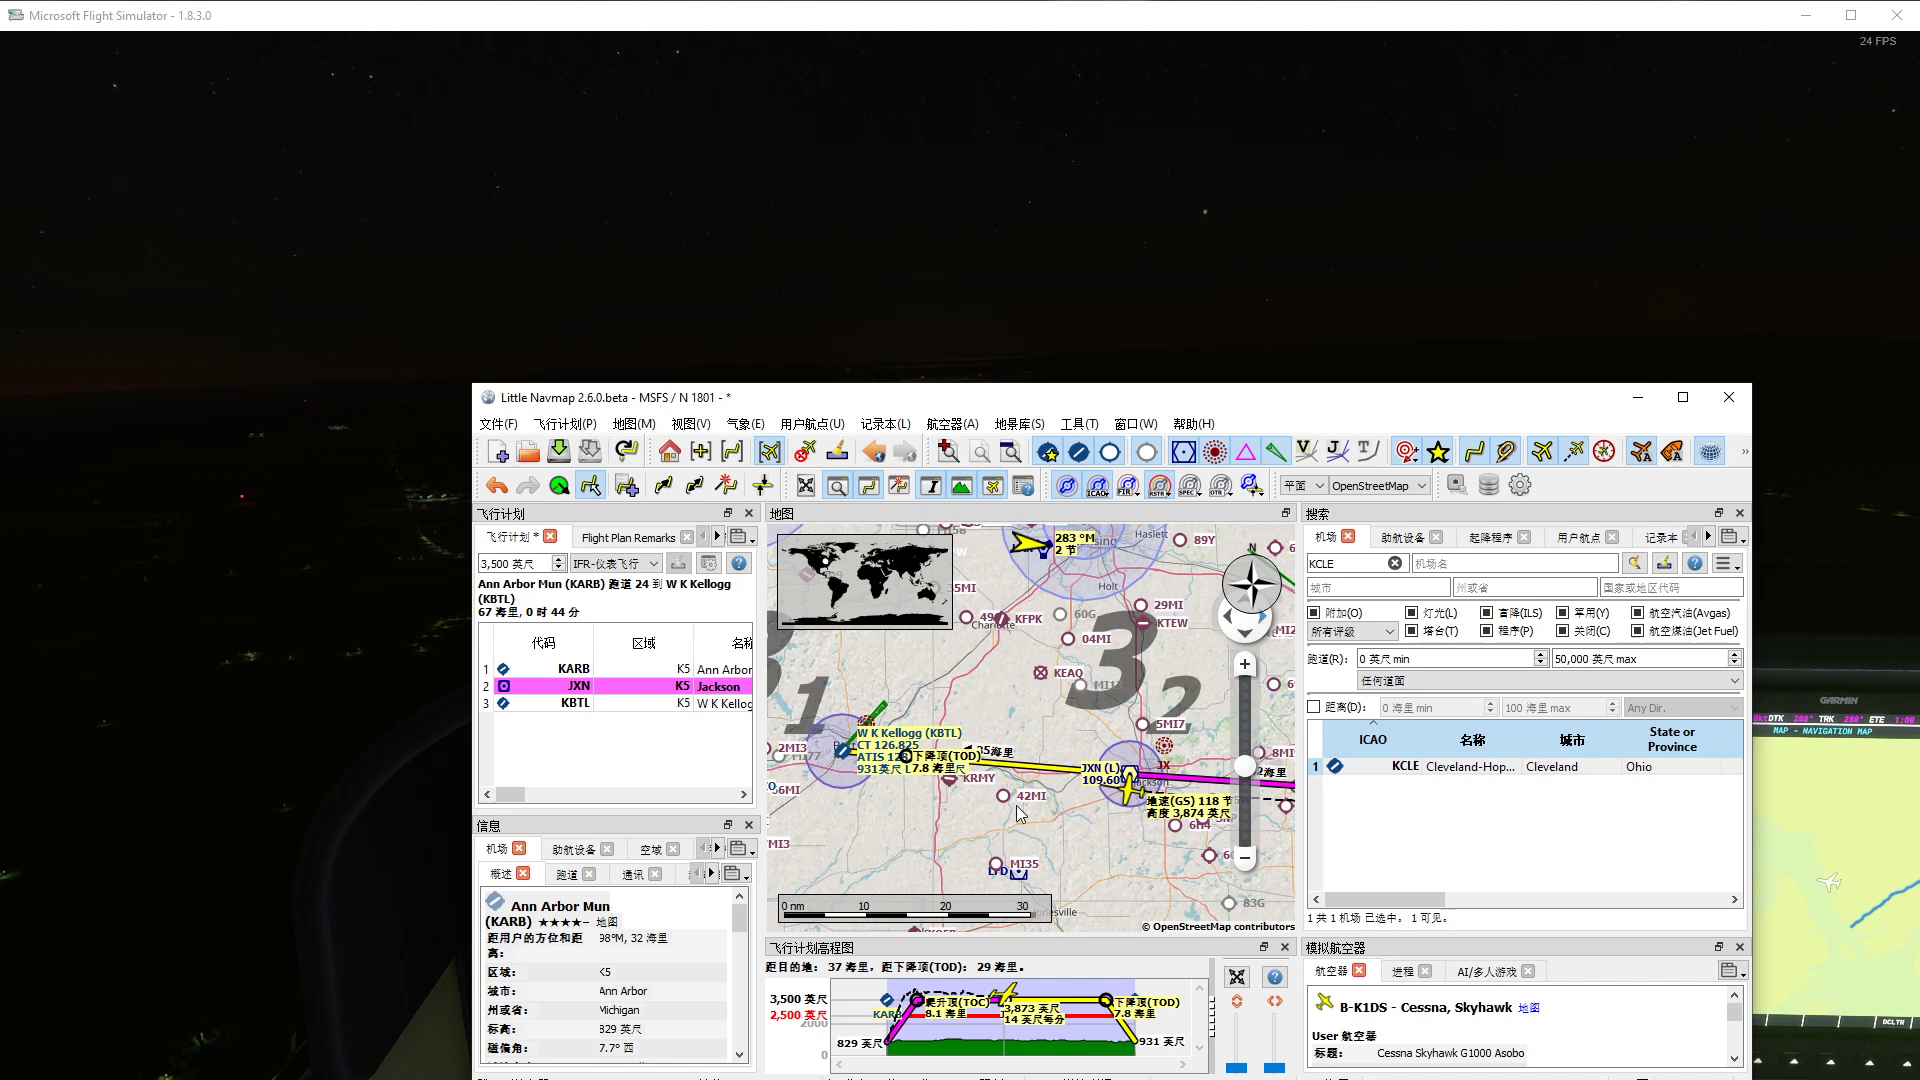Click the undo arrow icon
The height and width of the screenshot is (1080, 1920).
click(x=496, y=486)
